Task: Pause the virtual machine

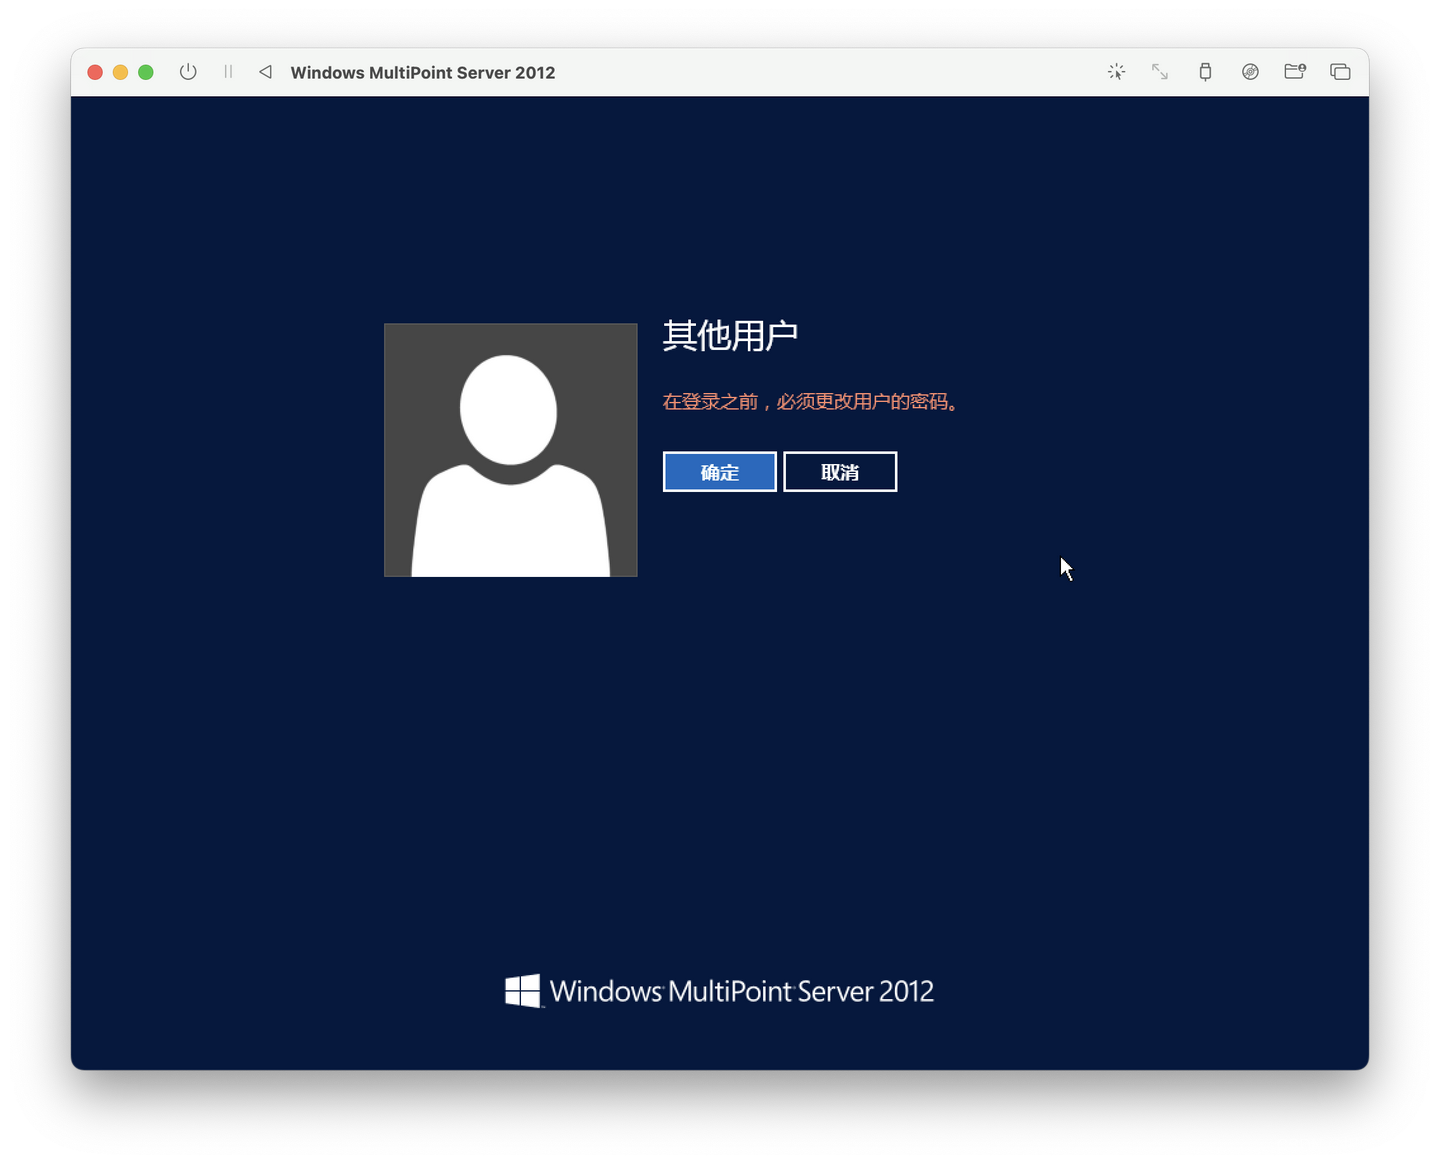Action: pyautogui.click(x=228, y=72)
